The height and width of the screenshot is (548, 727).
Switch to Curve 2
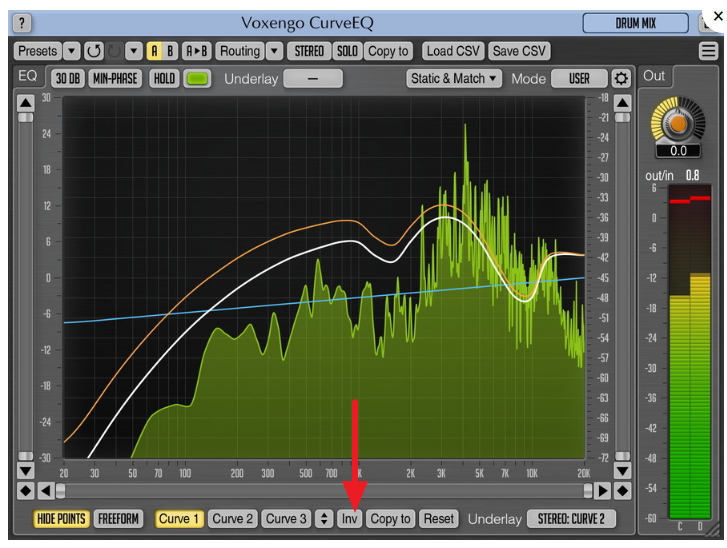[x=233, y=518]
